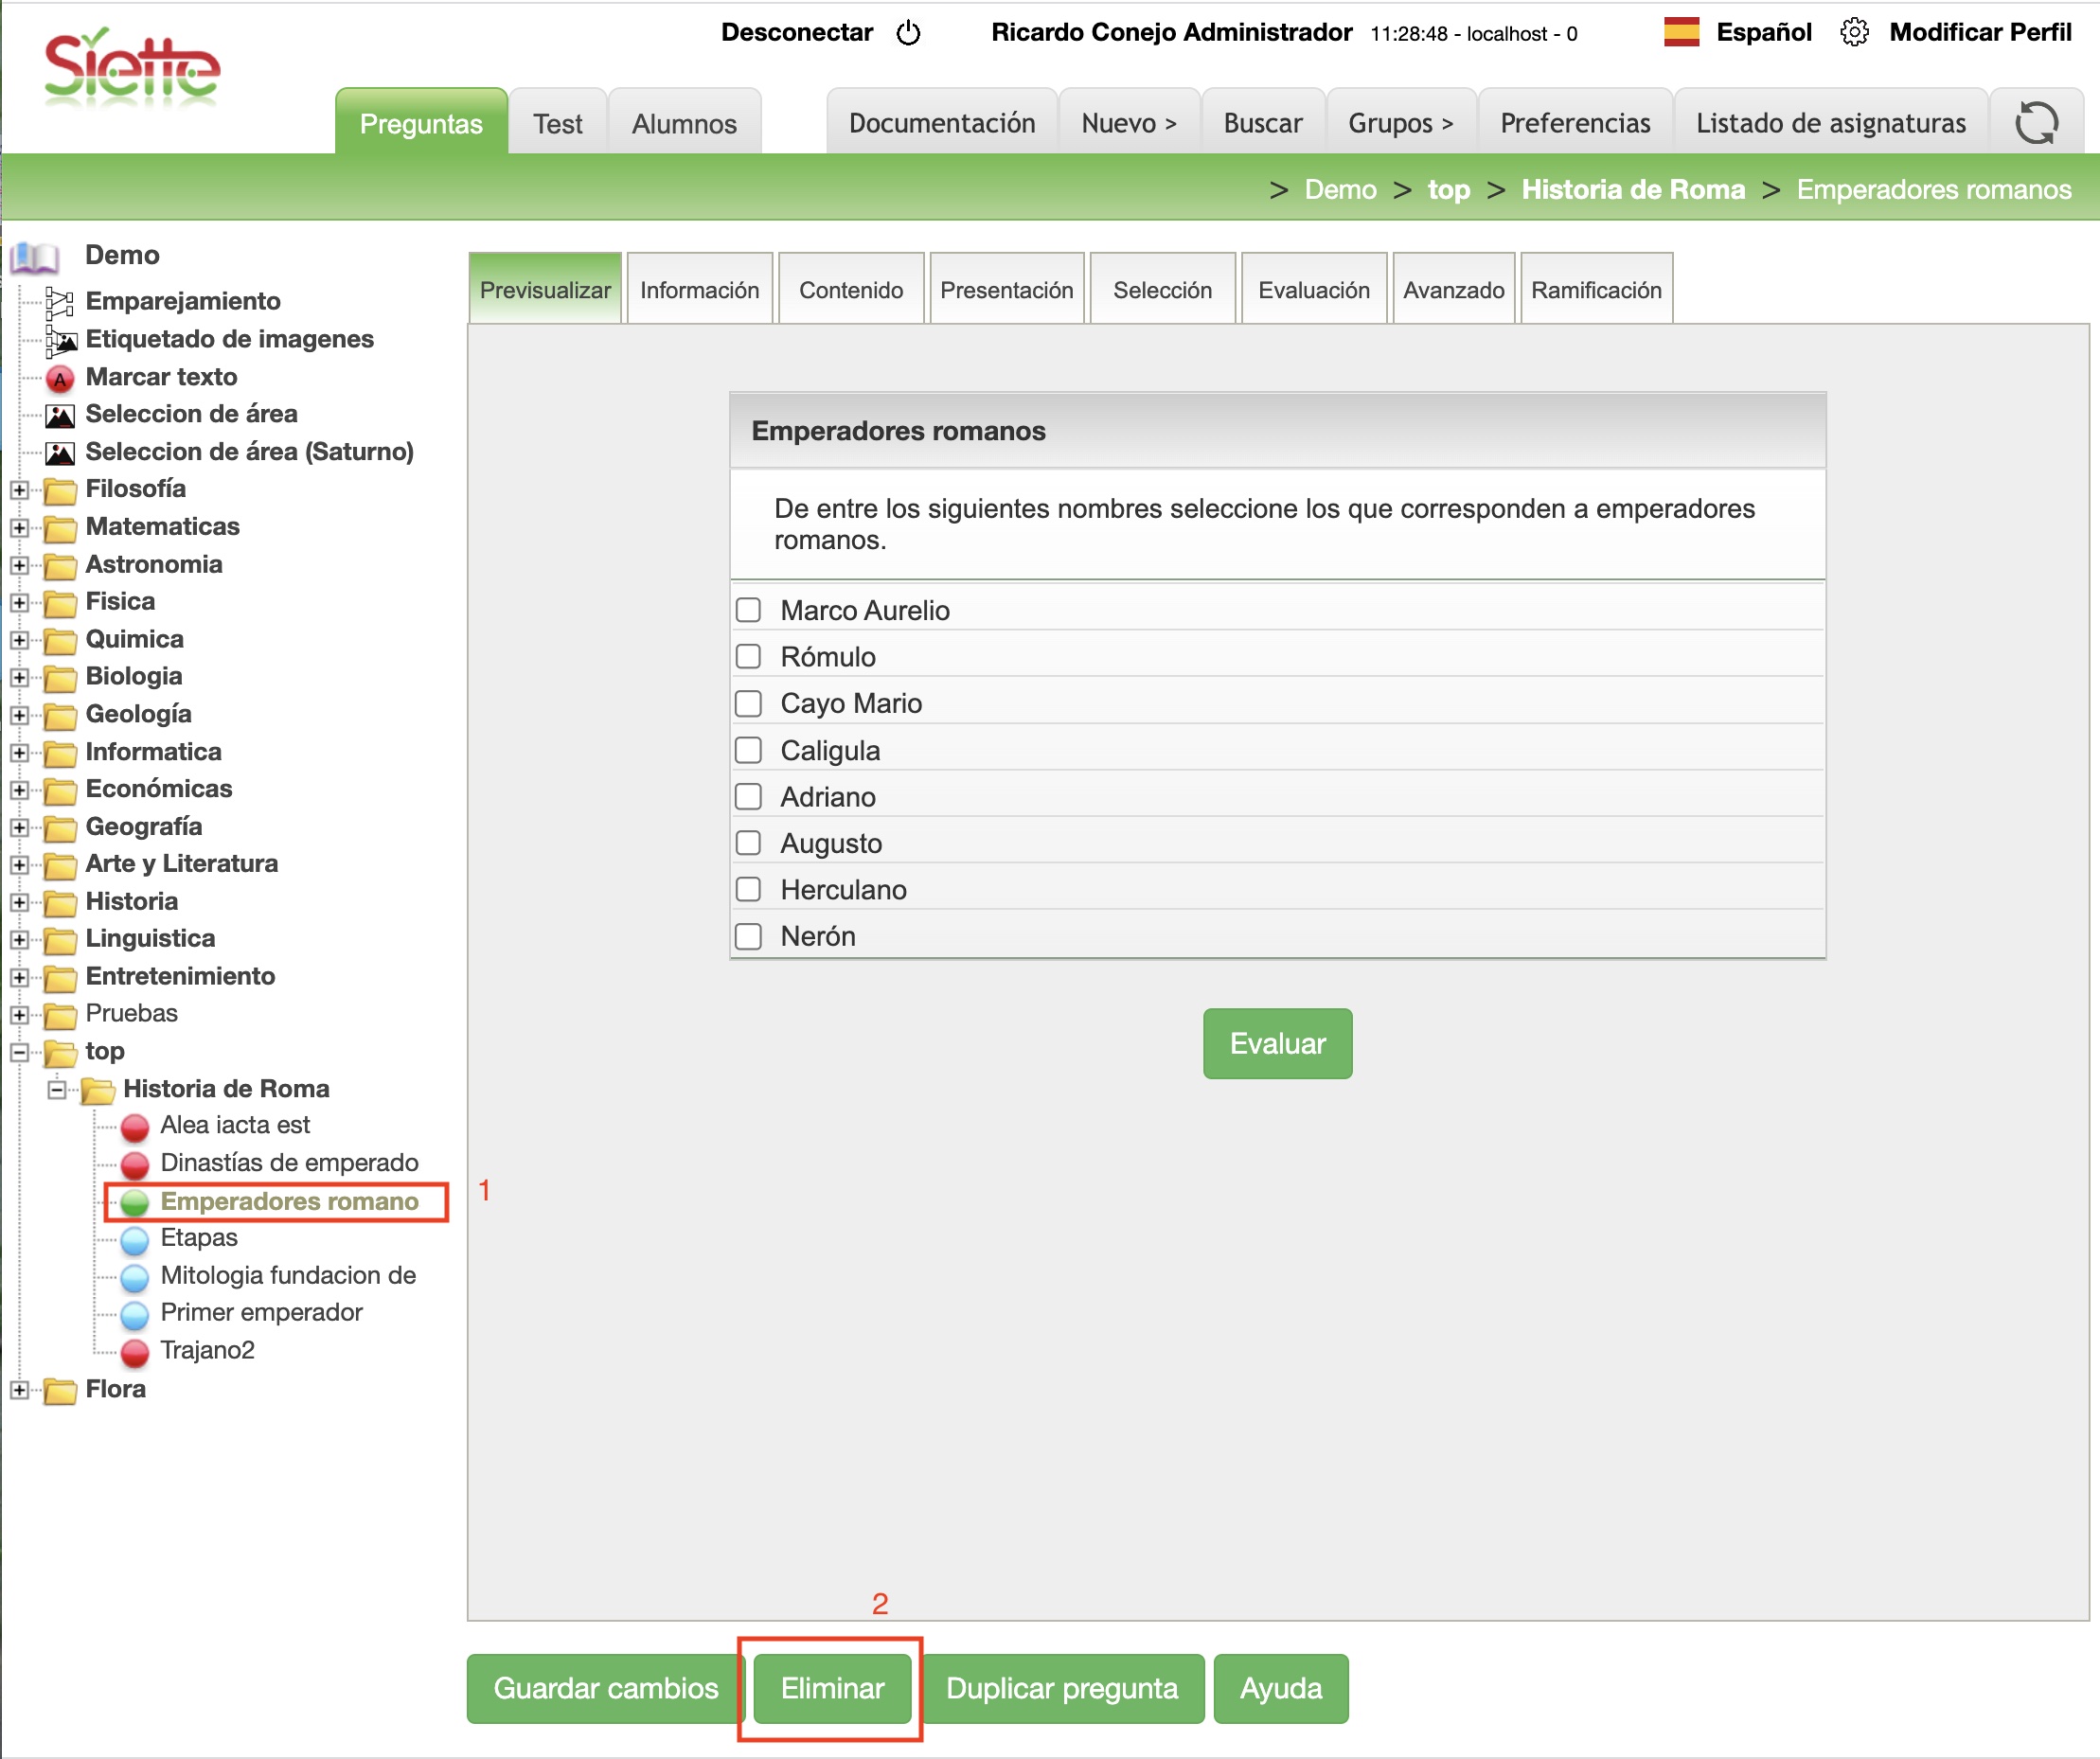Click the Siette logo

coord(131,68)
